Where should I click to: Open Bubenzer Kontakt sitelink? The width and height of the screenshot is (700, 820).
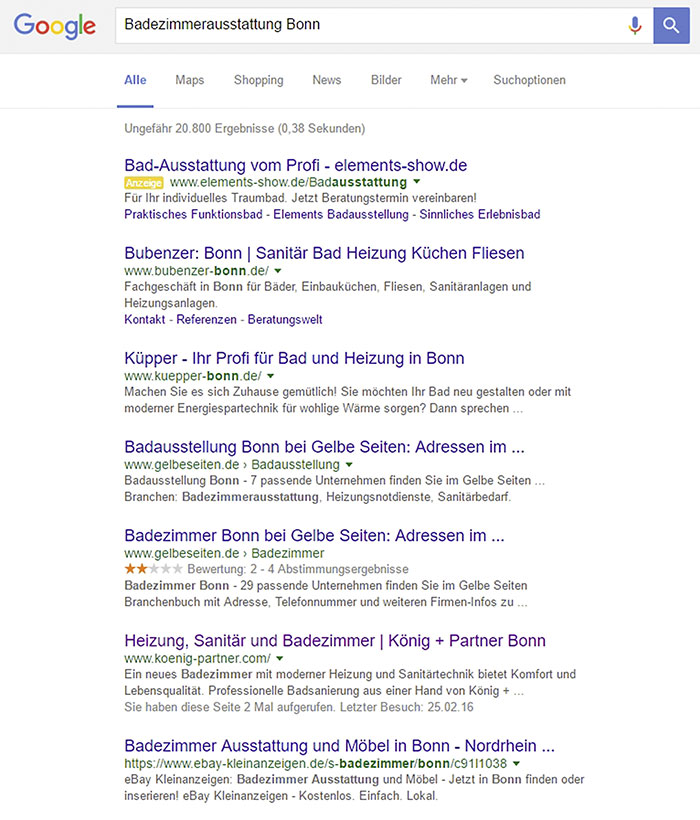[145, 320]
